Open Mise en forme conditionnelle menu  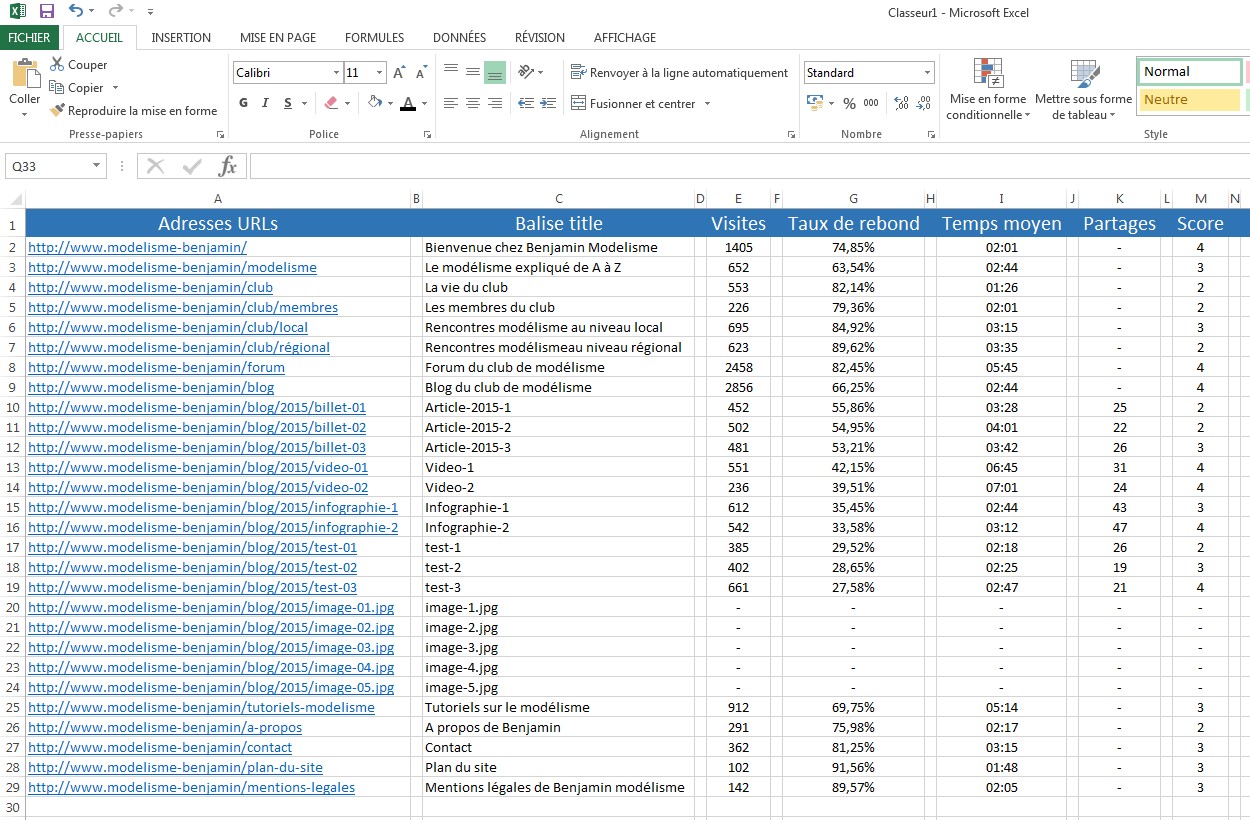987,89
